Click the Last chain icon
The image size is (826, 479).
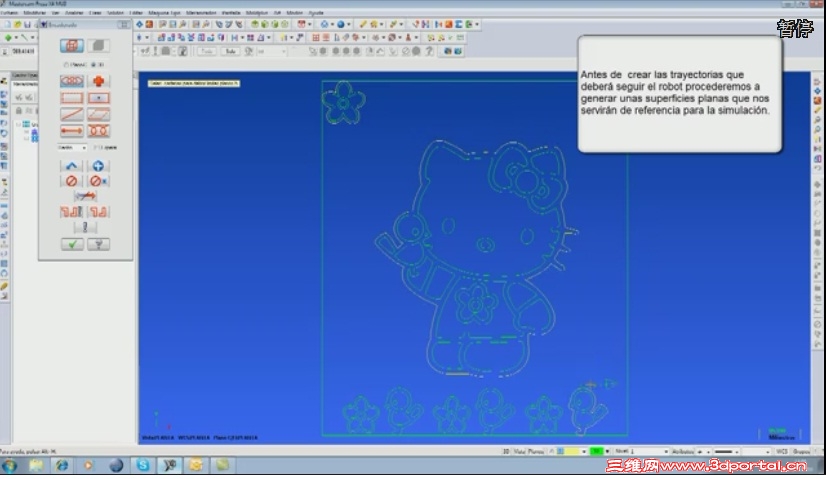tap(72, 166)
